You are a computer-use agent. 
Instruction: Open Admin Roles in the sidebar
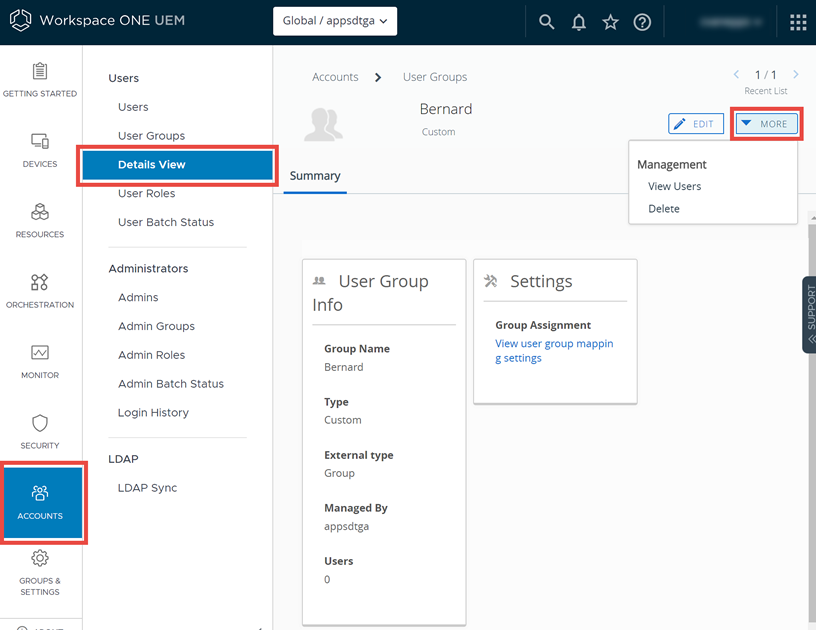click(x=151, y=355)
